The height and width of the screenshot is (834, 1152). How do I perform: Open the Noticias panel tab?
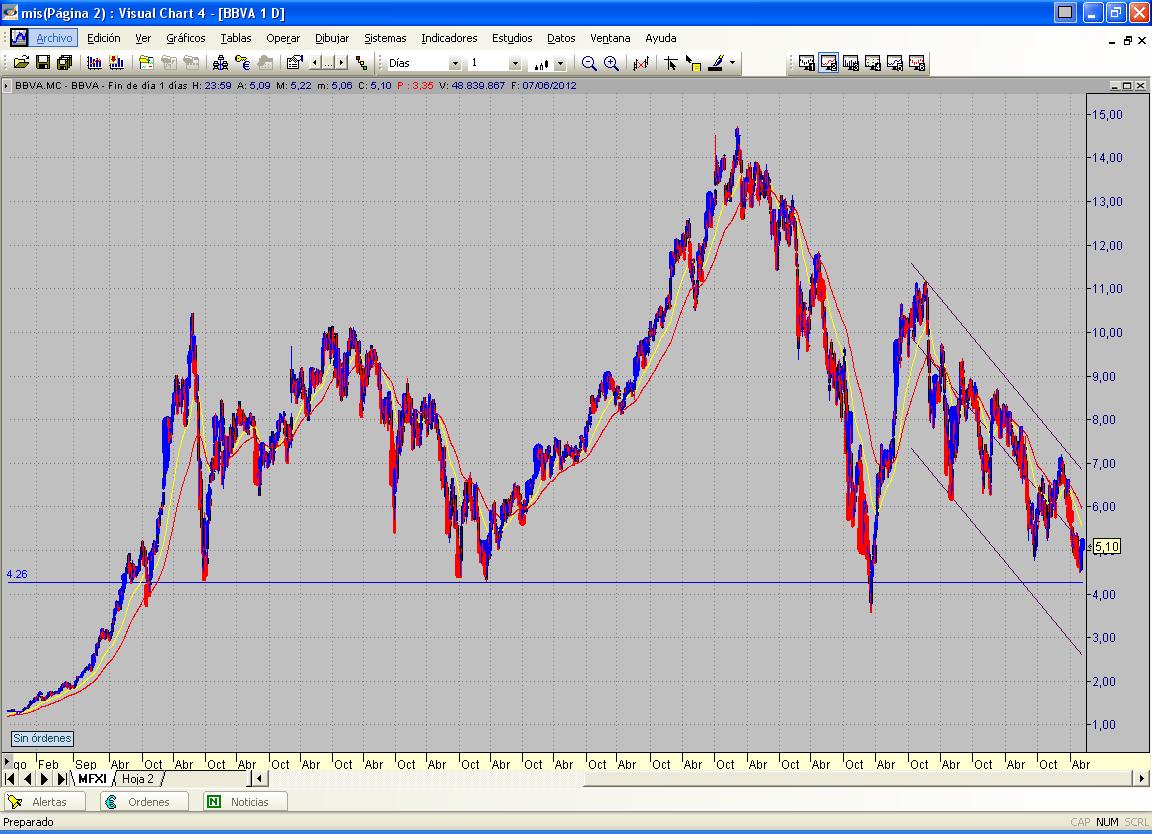(x=245, y=802)
